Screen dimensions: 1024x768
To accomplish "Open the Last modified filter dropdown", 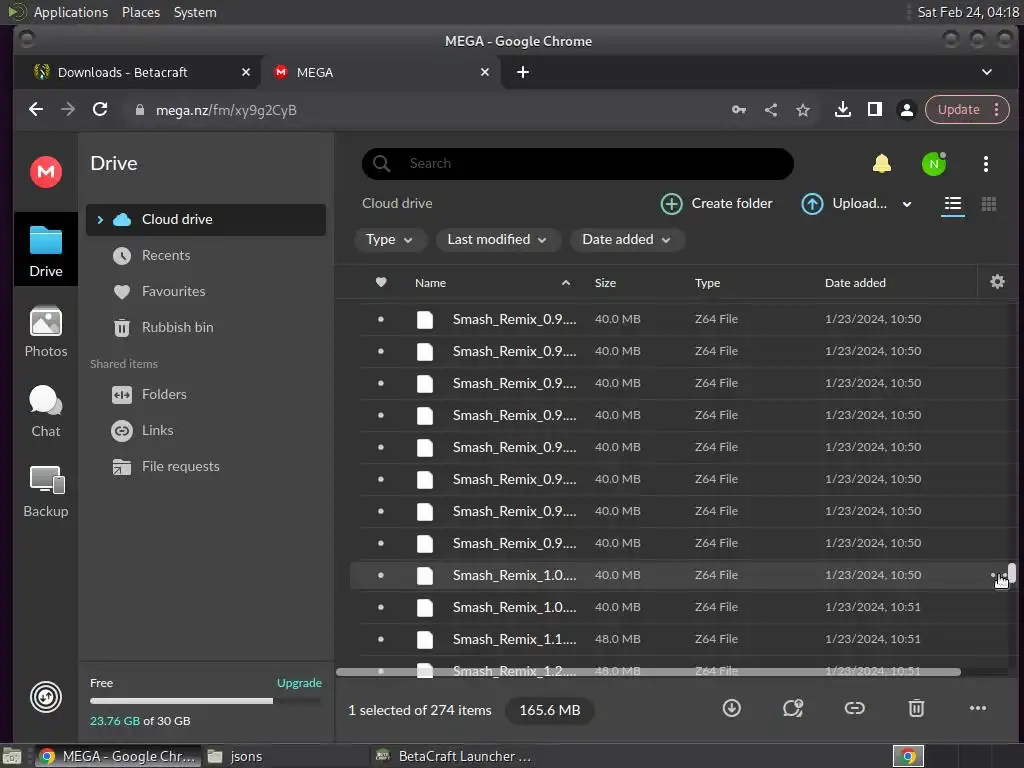I will [x=498, y=240].
